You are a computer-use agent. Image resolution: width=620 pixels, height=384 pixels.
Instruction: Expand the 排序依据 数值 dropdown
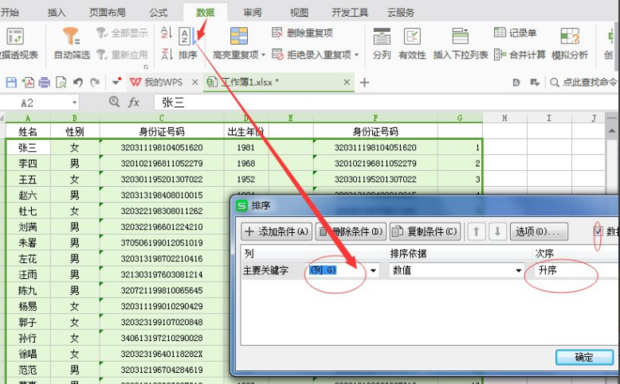518,271
